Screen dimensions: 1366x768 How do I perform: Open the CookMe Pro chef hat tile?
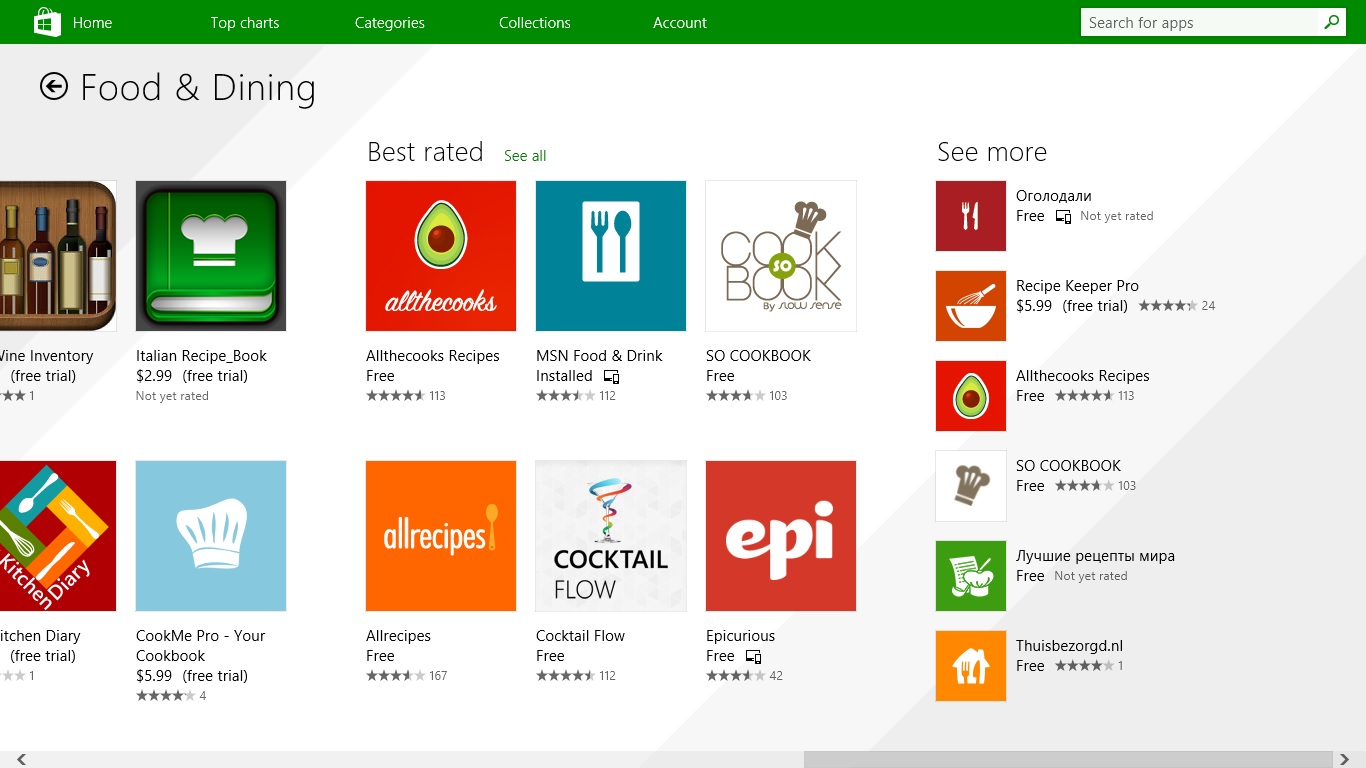(x=211, y=536)
